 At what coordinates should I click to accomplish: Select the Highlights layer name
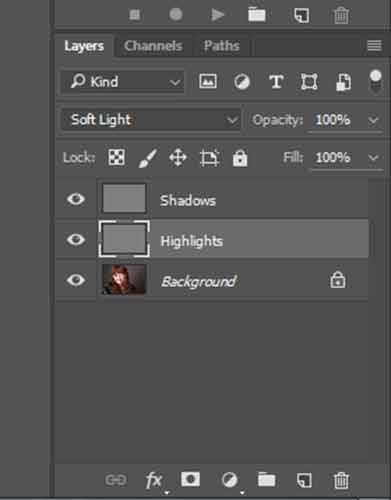[191, 241]
